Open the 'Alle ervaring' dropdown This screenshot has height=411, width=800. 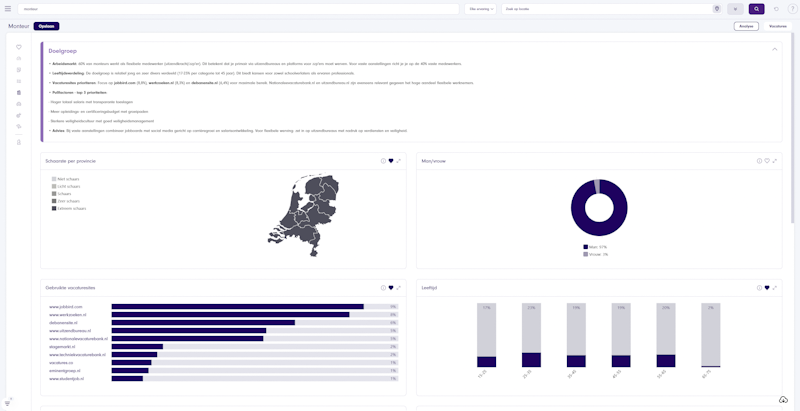[x=481, y=9]
